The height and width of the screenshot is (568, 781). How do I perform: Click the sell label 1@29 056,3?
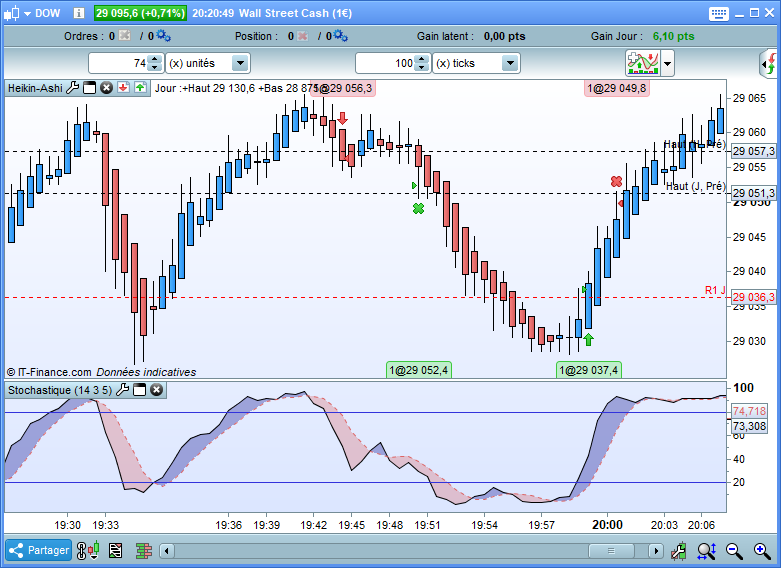click(343, 88)
